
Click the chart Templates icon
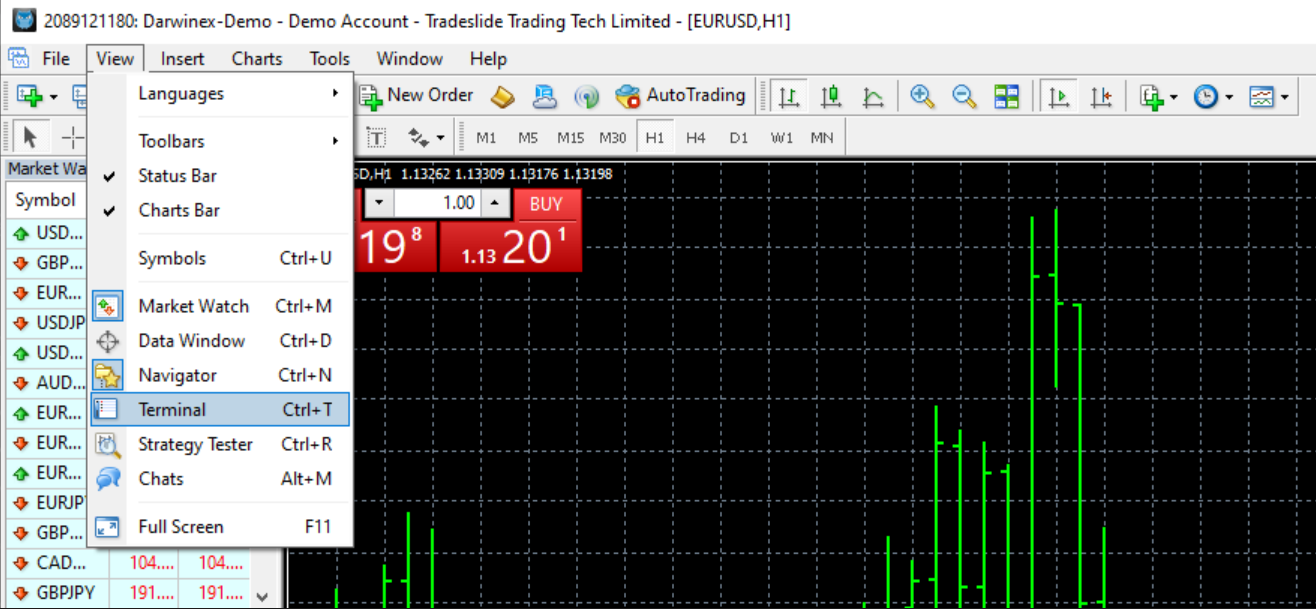click(x=1261, y=96)
